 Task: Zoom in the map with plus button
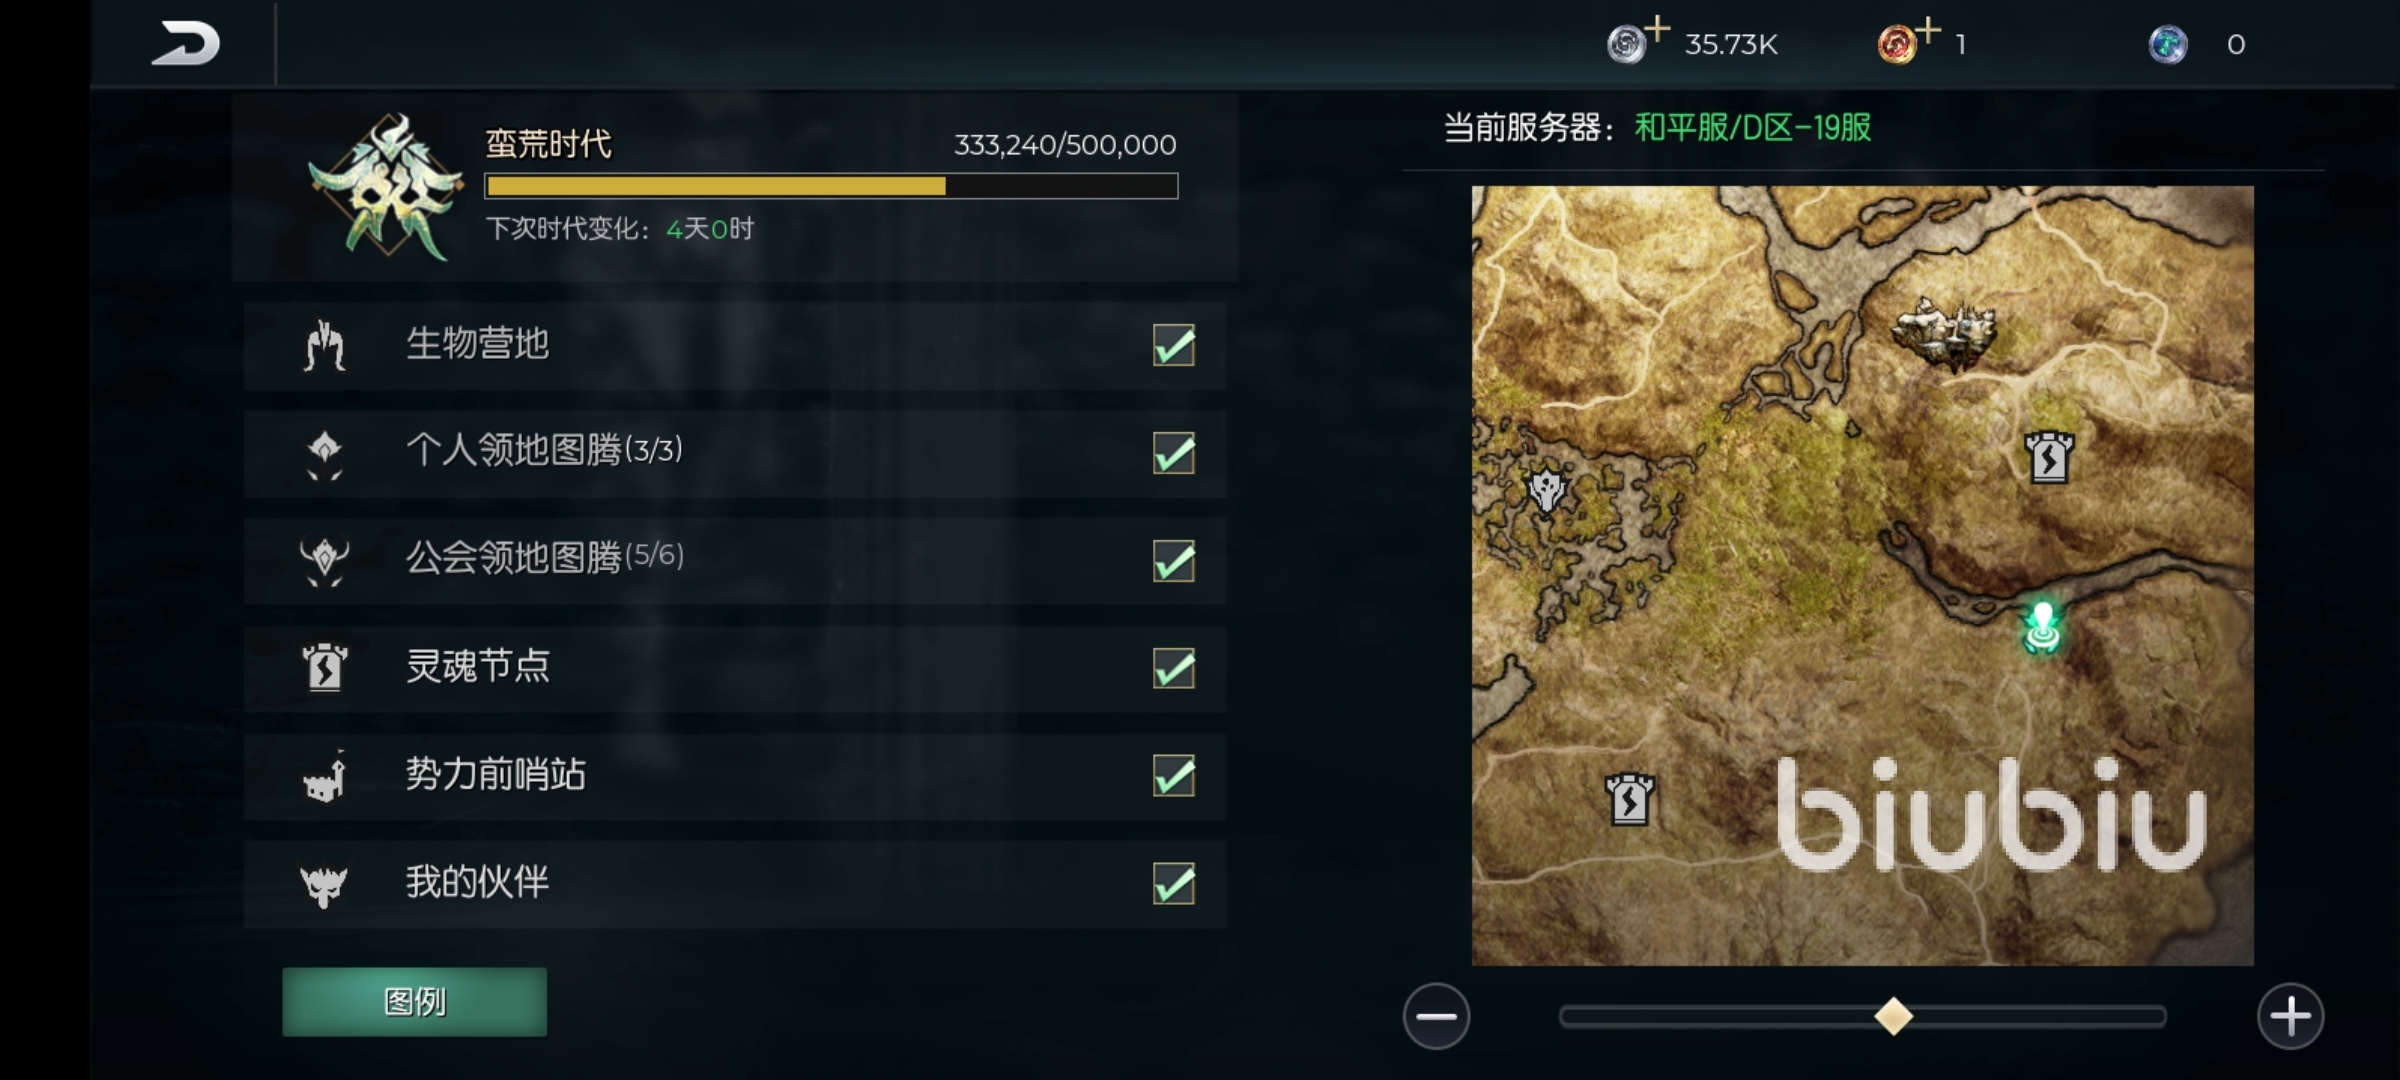pos(2290,1016)
